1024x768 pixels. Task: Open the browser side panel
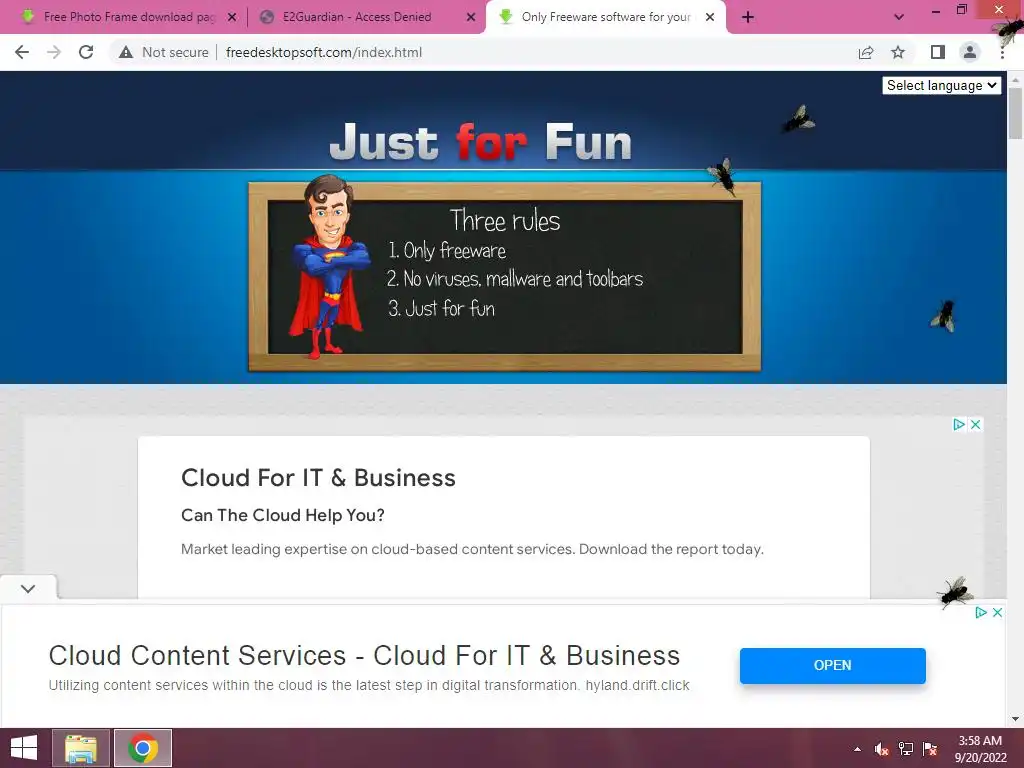pyautogui.click(x=938, y=52)
